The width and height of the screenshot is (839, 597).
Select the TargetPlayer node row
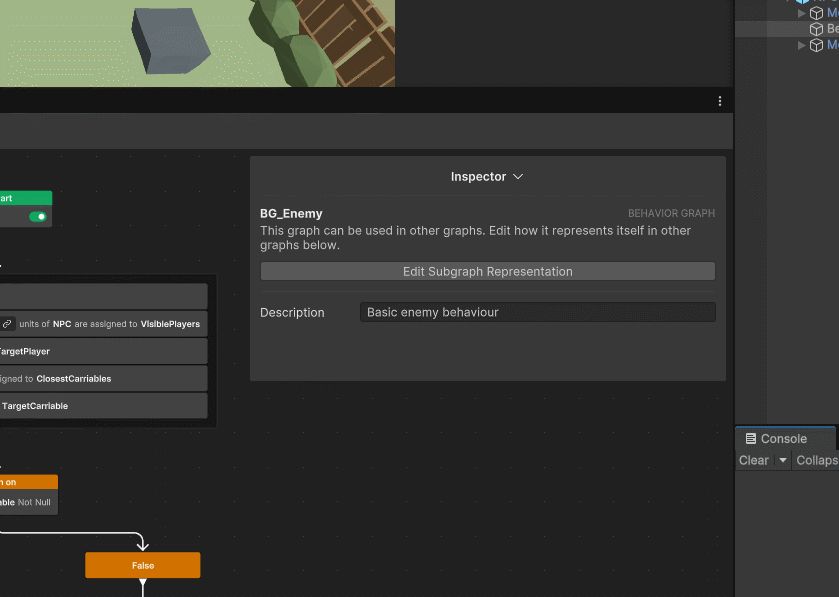[103, 351]
